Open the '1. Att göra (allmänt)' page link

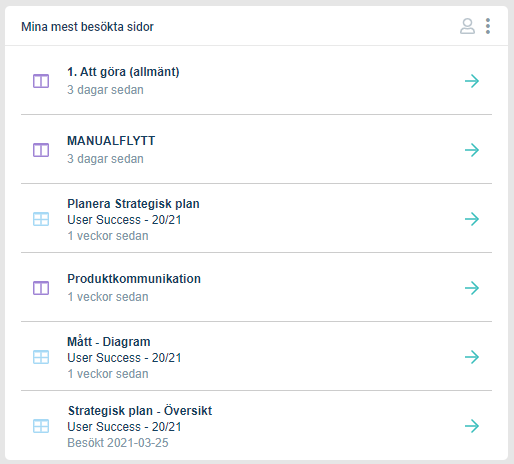(x=123, y=72)
